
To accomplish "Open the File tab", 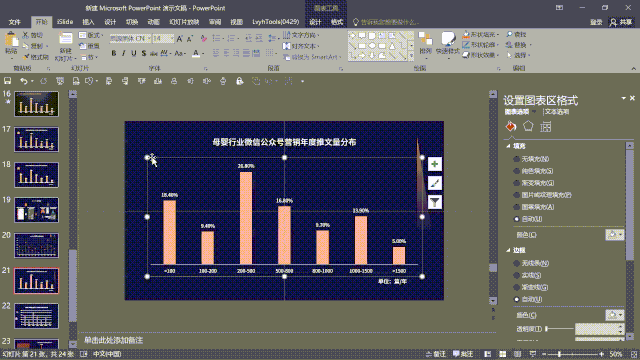I will click(15, 22).
